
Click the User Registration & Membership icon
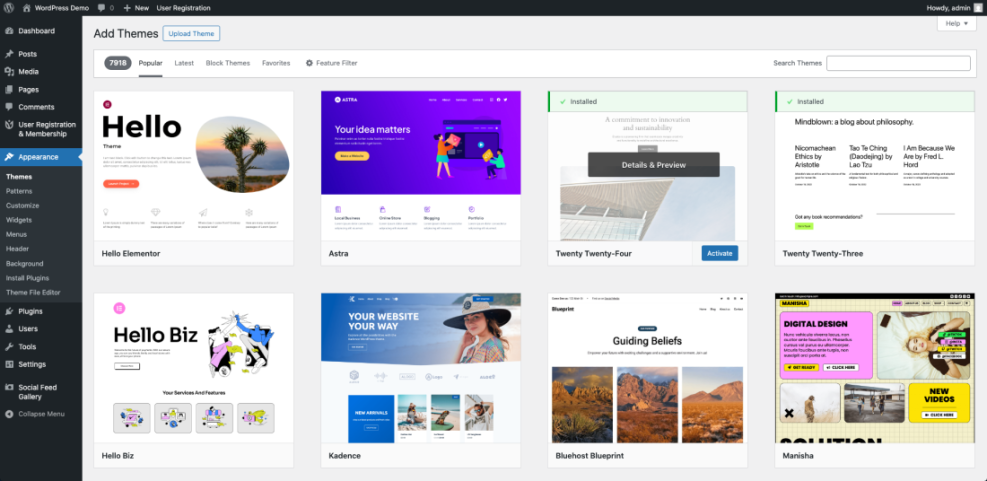pyautogui.click(x=9, y=125)
